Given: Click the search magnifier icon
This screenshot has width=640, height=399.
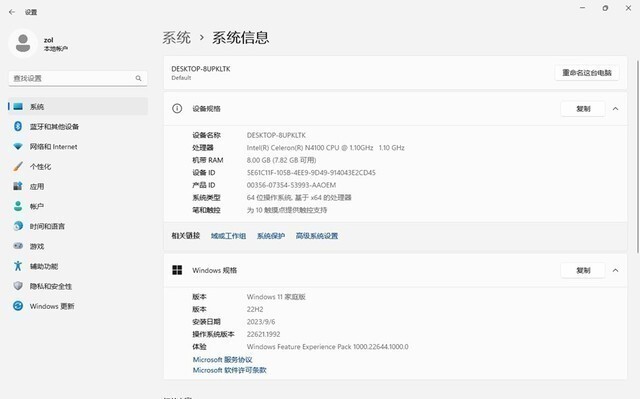Looking at the screenshot, I should (x=138, y=78).
